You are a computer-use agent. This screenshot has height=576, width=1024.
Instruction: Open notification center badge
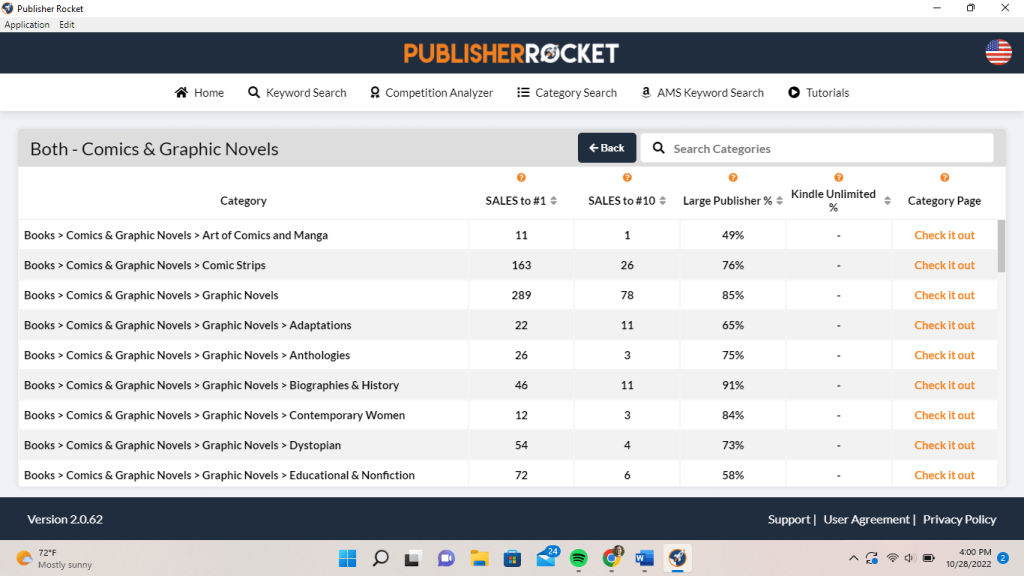coord(1003,558)
